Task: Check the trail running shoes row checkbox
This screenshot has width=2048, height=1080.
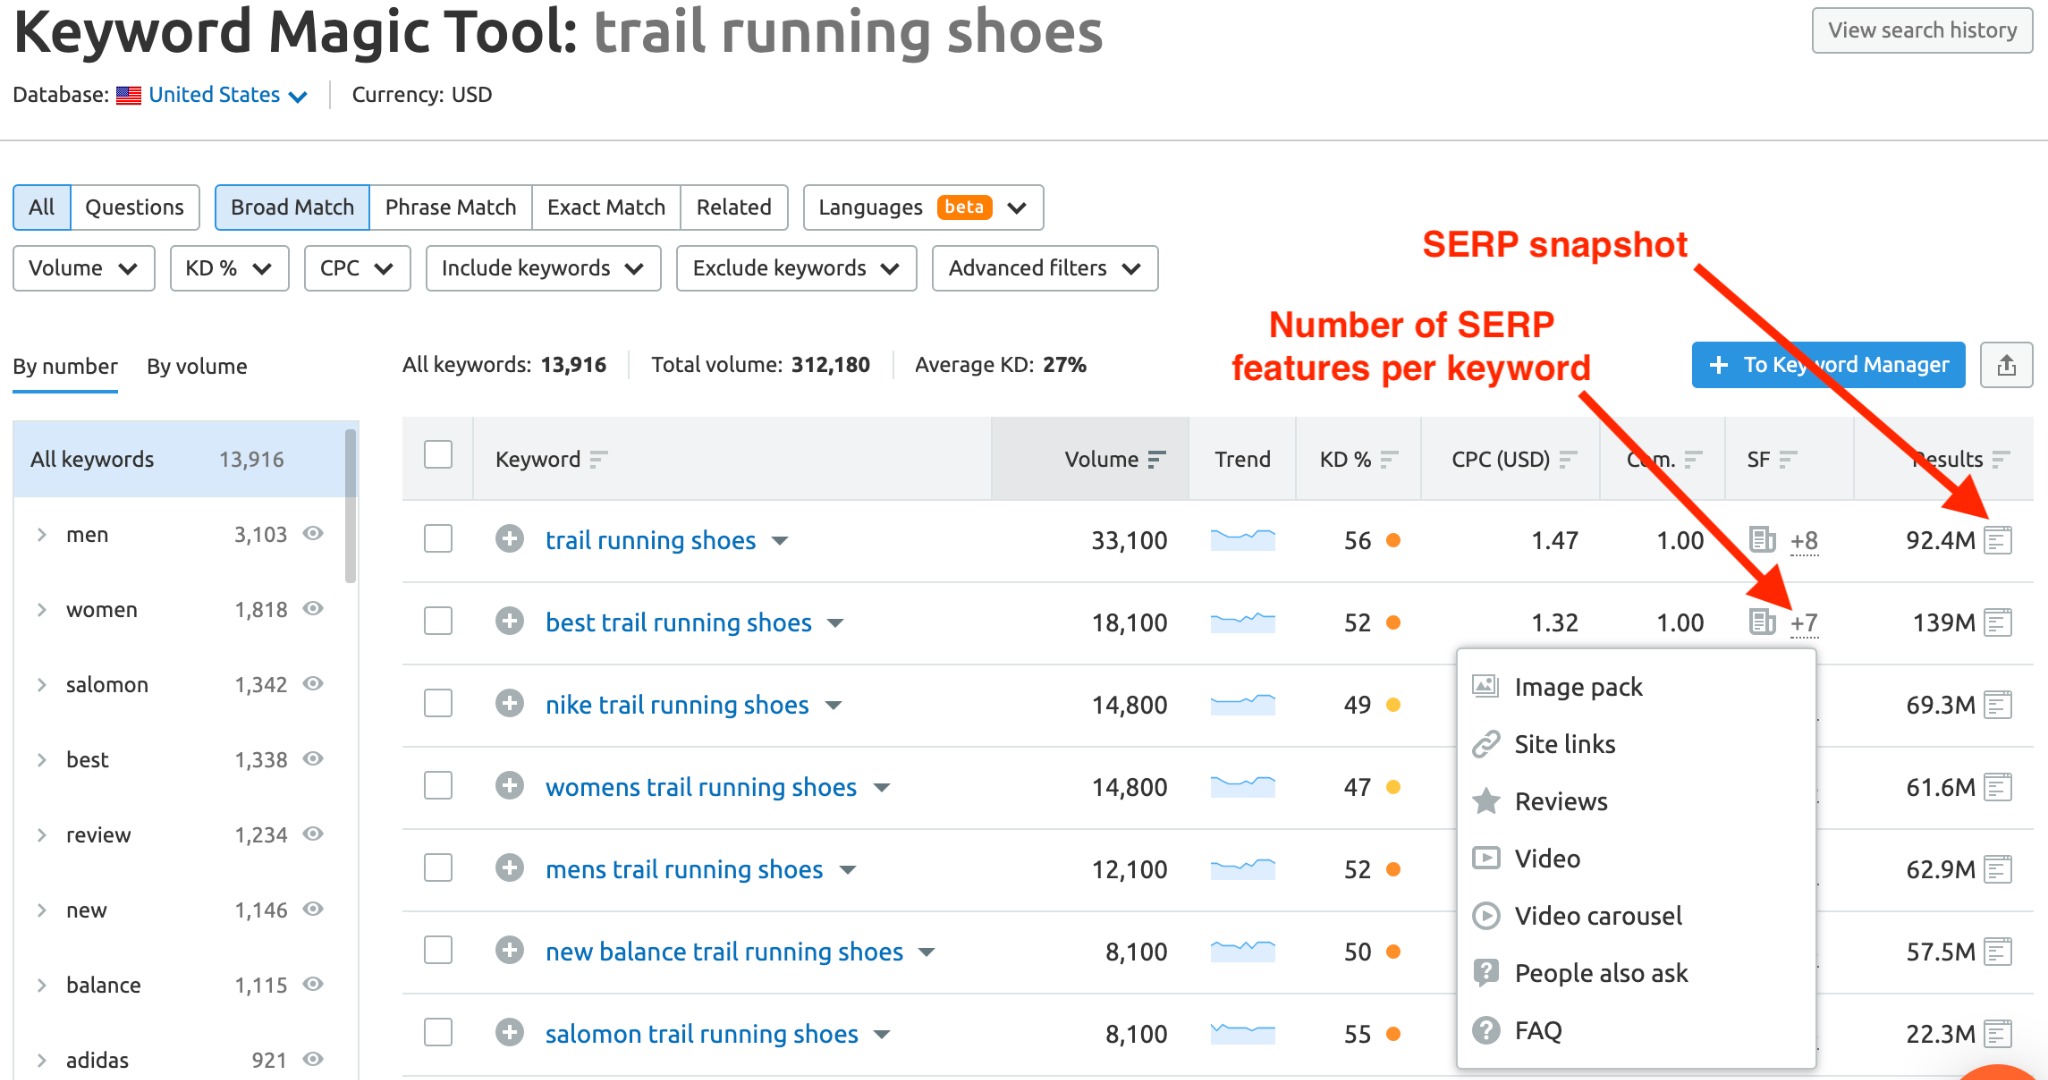Action: point(438,539)
